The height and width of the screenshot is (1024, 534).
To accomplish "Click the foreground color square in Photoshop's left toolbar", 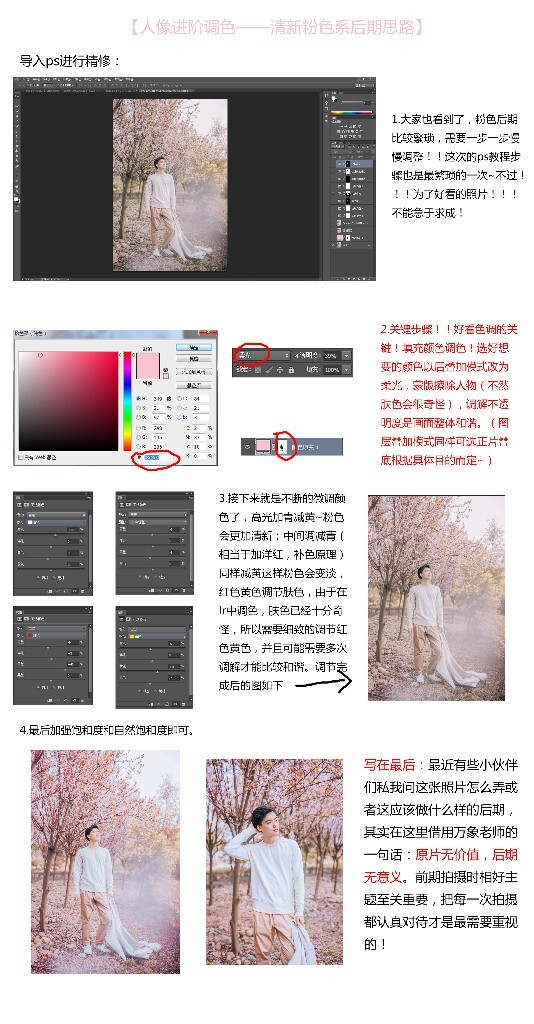I will (x=16, y=199).
